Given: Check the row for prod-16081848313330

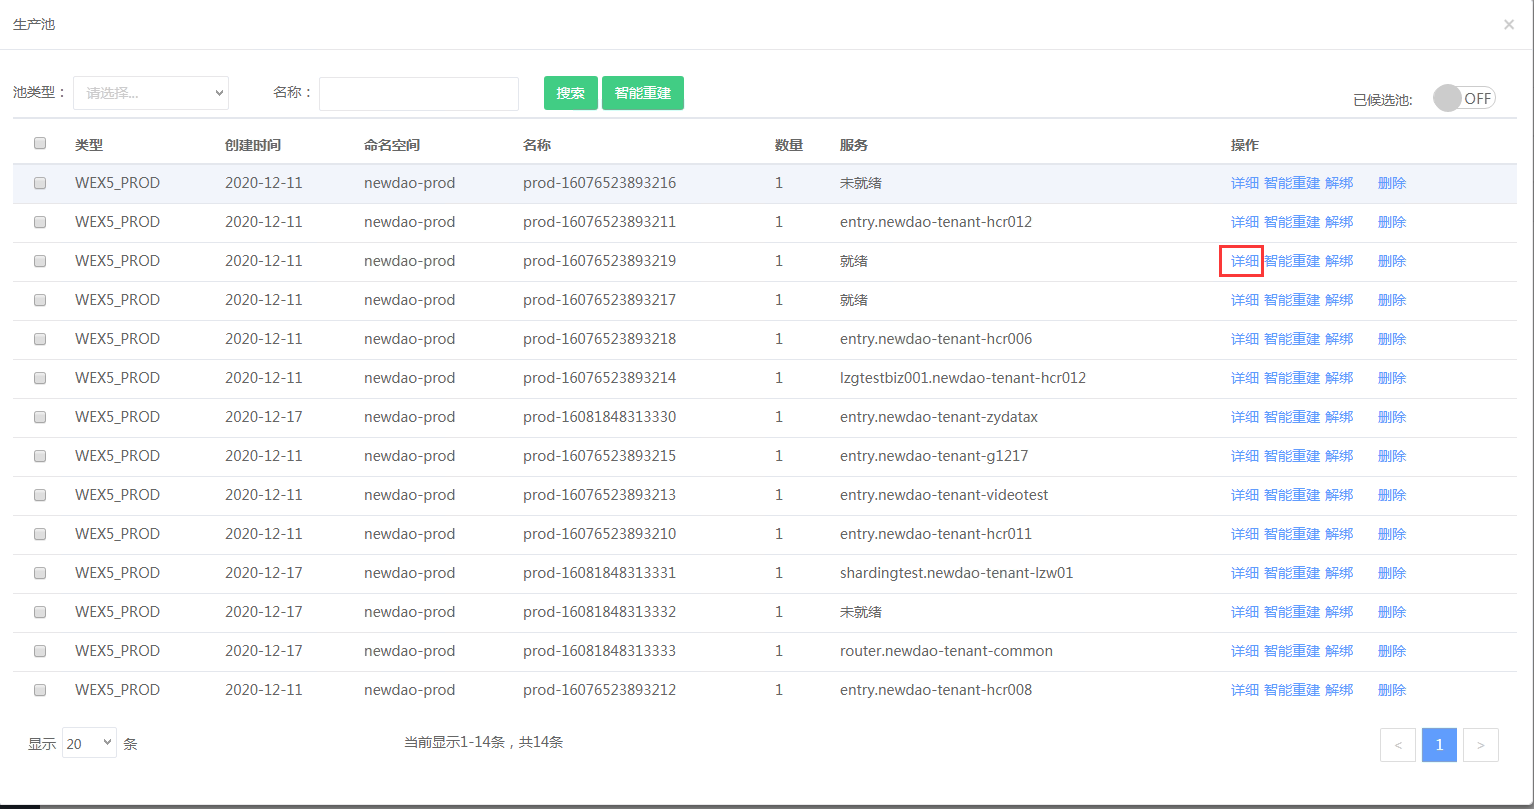Looking at the screenshot, I should point(40,417).
